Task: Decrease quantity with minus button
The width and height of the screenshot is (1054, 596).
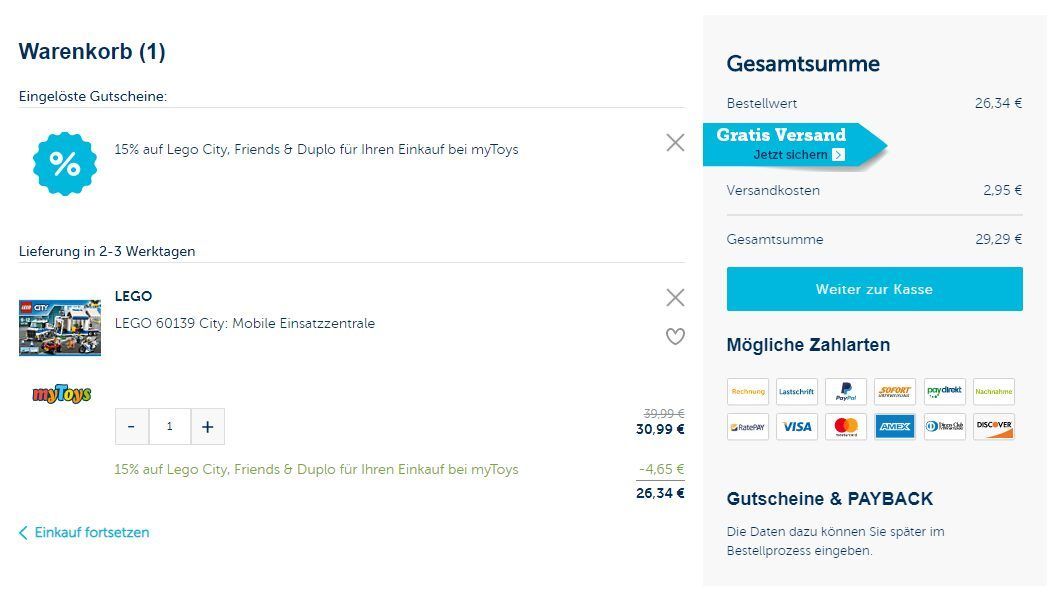Action: (x=131, y=427)
